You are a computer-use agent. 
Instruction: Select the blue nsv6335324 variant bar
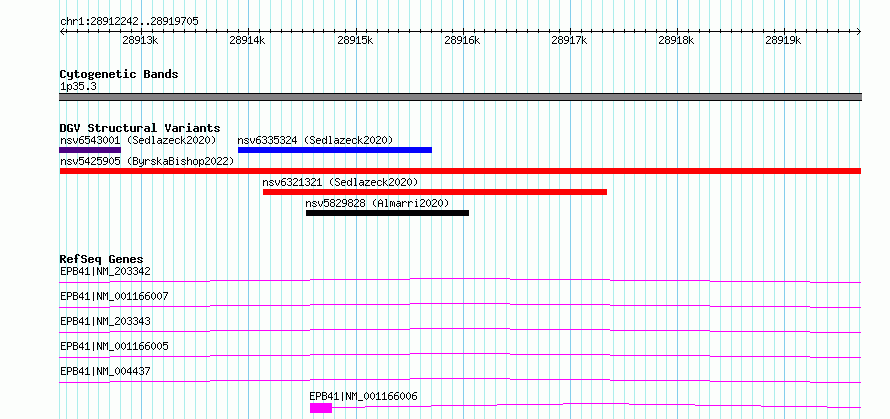[335, 150]
